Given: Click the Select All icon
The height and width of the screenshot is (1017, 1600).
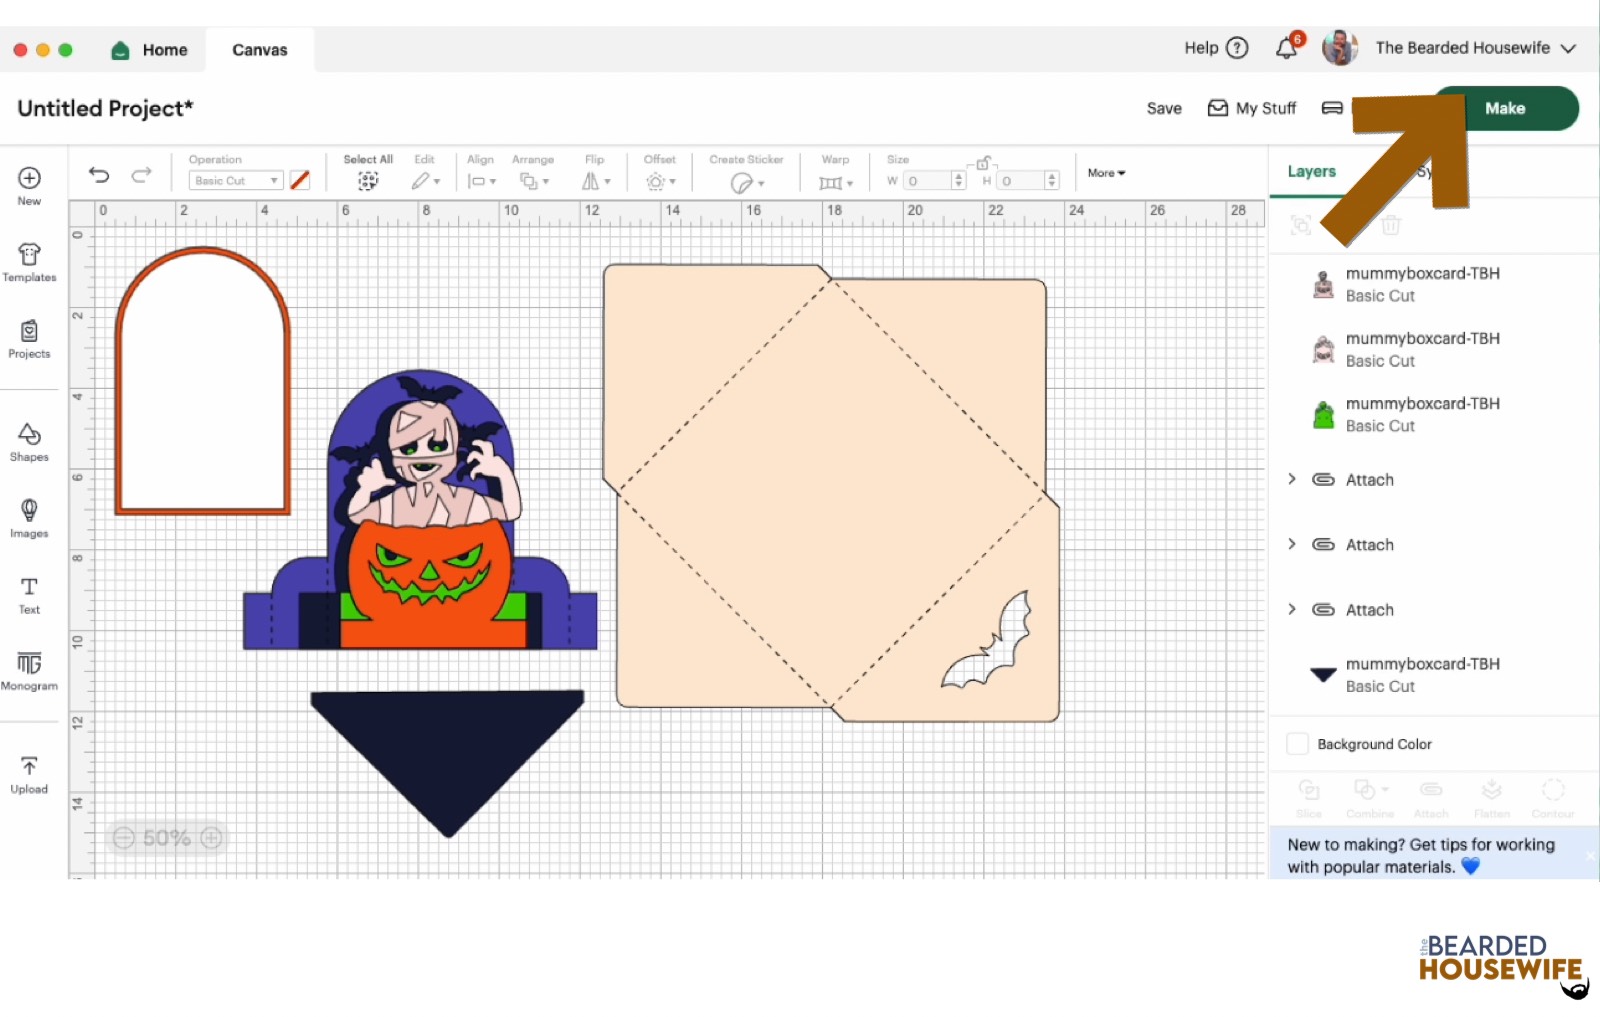Looking at the screenshot, I should [x=368, y=180].
